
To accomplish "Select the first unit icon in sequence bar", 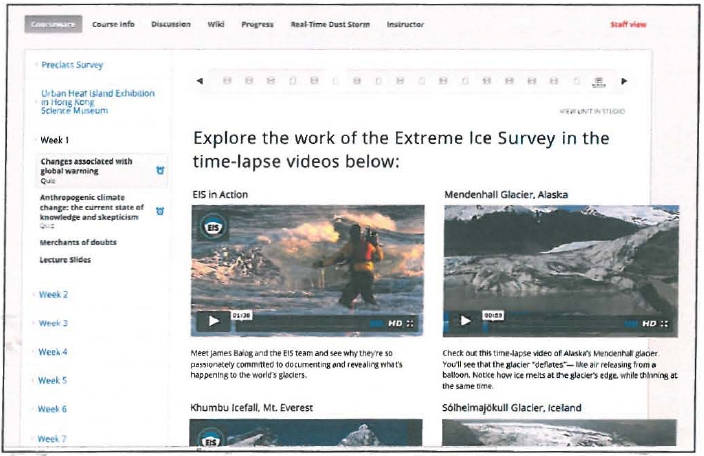I will point(227,81).
